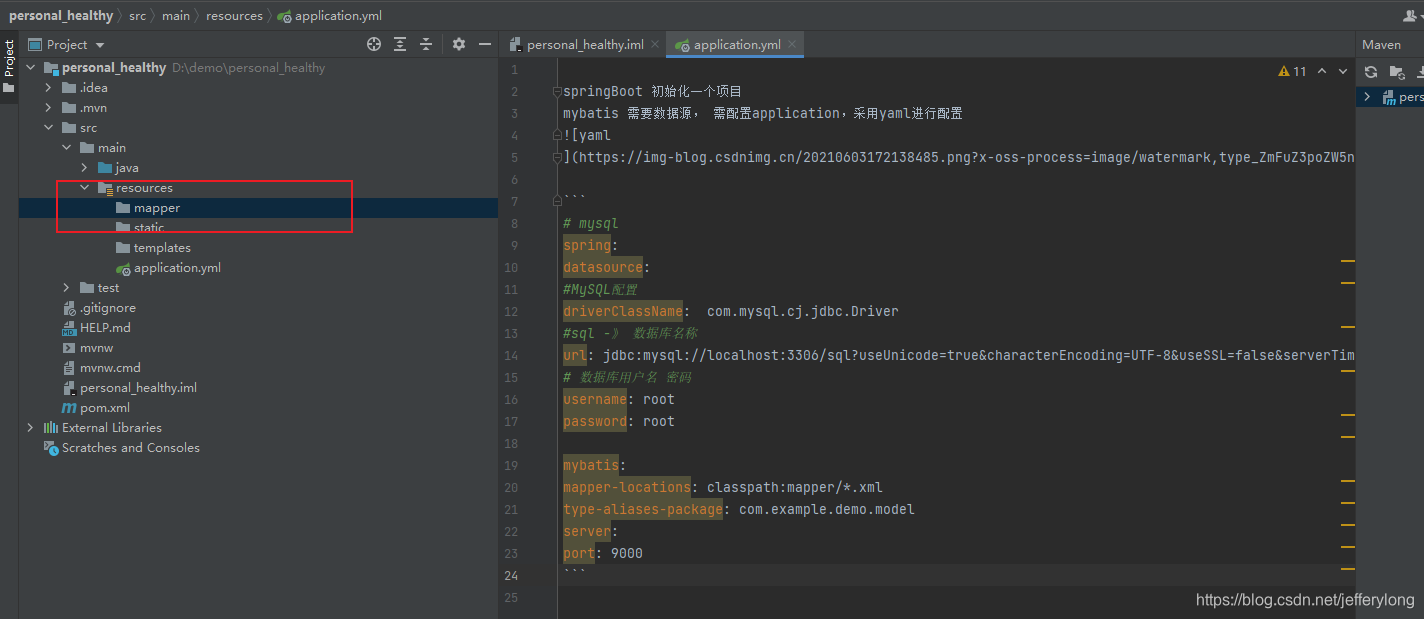Click the Maven panel title
The image size is (1424, 619).
[1381, 44]
